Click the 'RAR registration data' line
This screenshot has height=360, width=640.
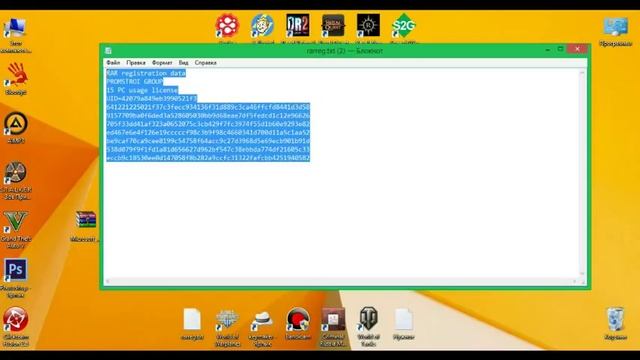click(x=146, y=73)
